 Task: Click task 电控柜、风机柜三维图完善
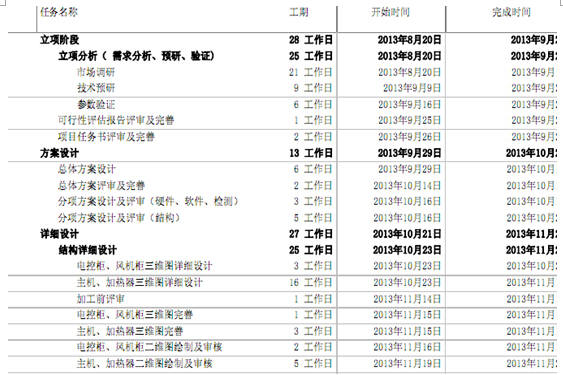coord(135,315)
